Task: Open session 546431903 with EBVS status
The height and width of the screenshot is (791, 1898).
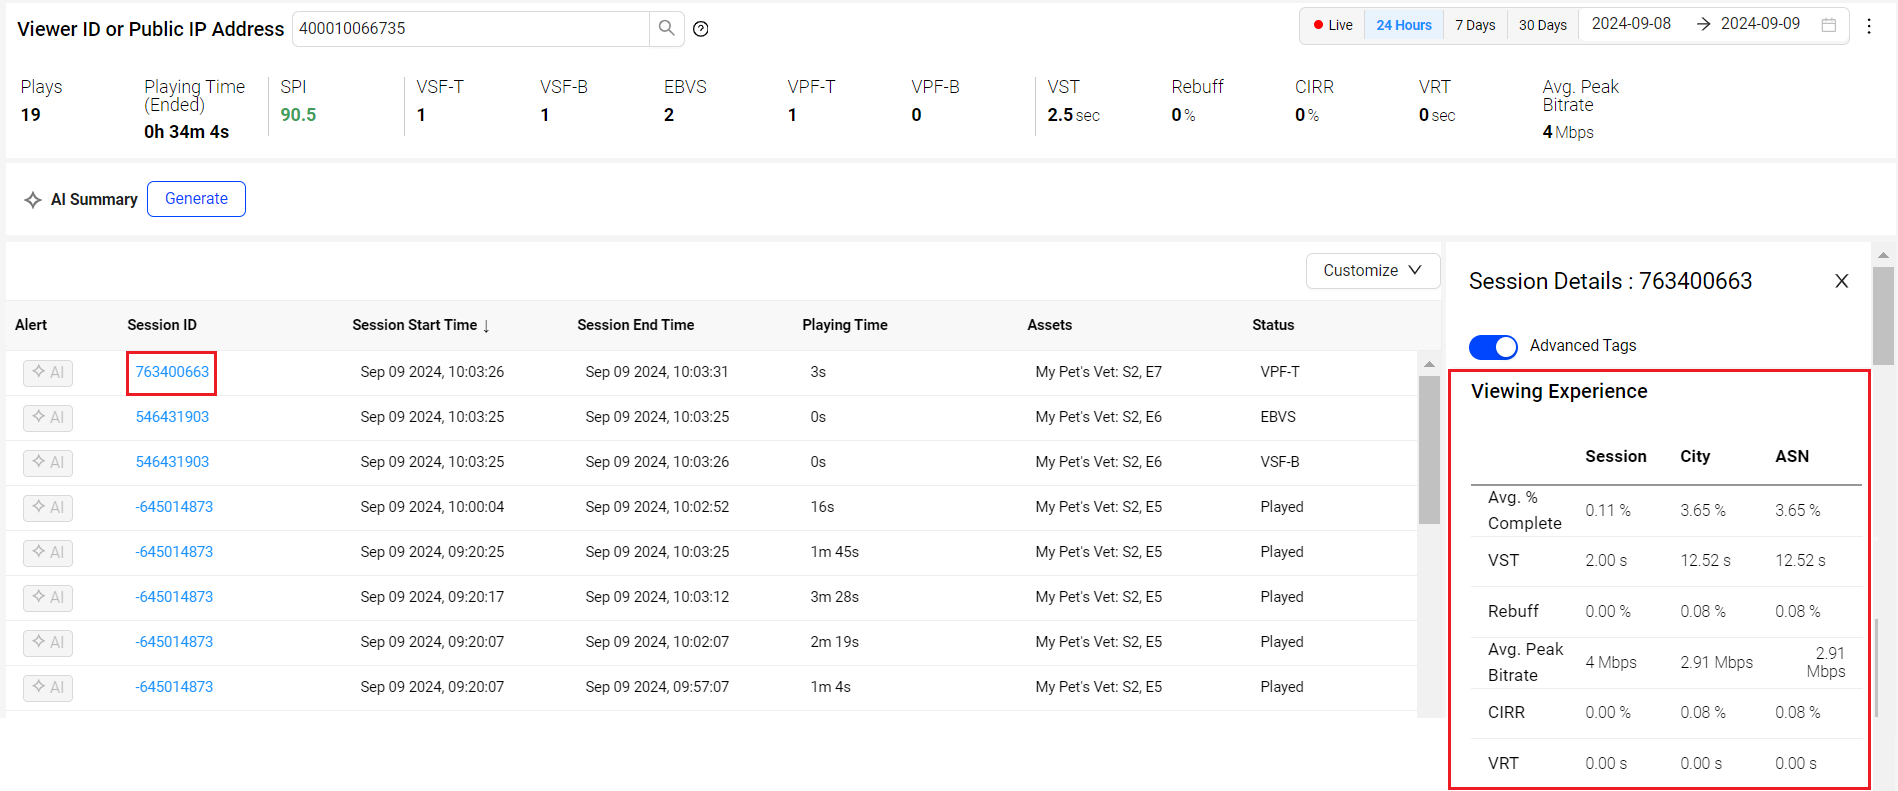Action: coord(172,417)
